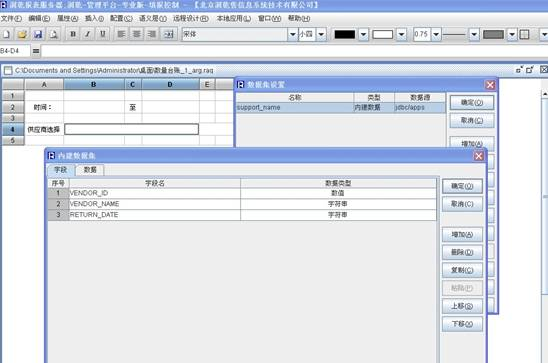
Task: Open the 文件(F) menu
Action: click(x=11, y=18)
